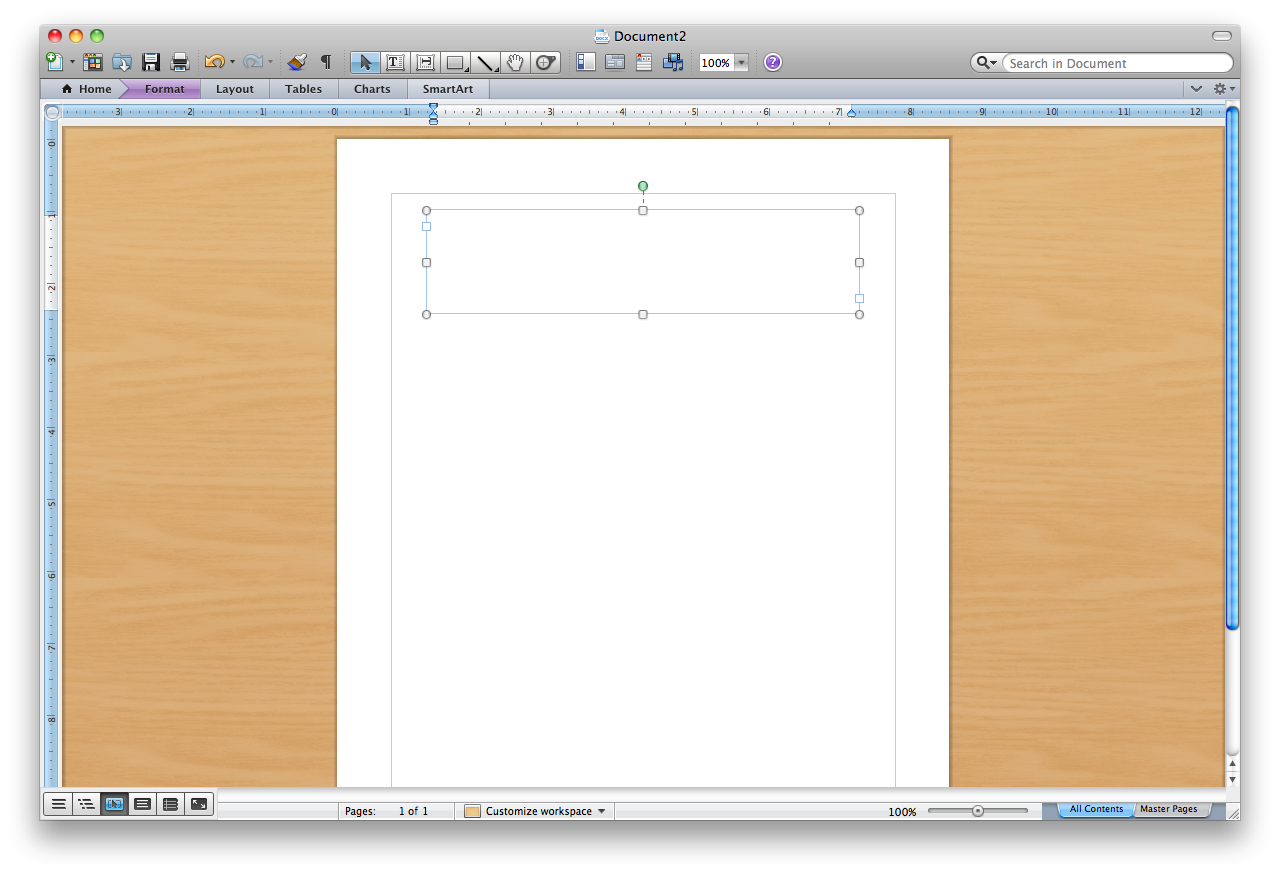
Task: Switch to Draft view button
Action: (59, 803)
